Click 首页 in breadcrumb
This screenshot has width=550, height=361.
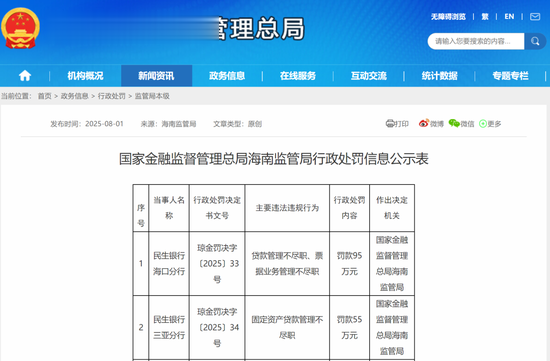pyautogui.click(x=45, y=96)
